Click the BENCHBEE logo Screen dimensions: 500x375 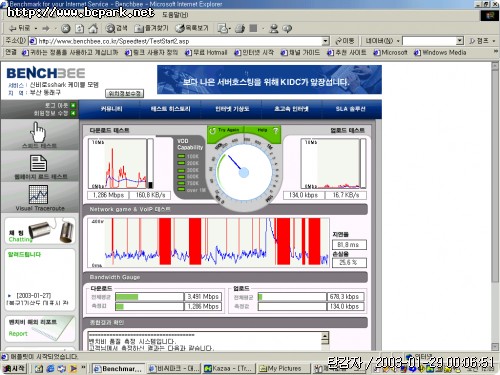(46, 73)
